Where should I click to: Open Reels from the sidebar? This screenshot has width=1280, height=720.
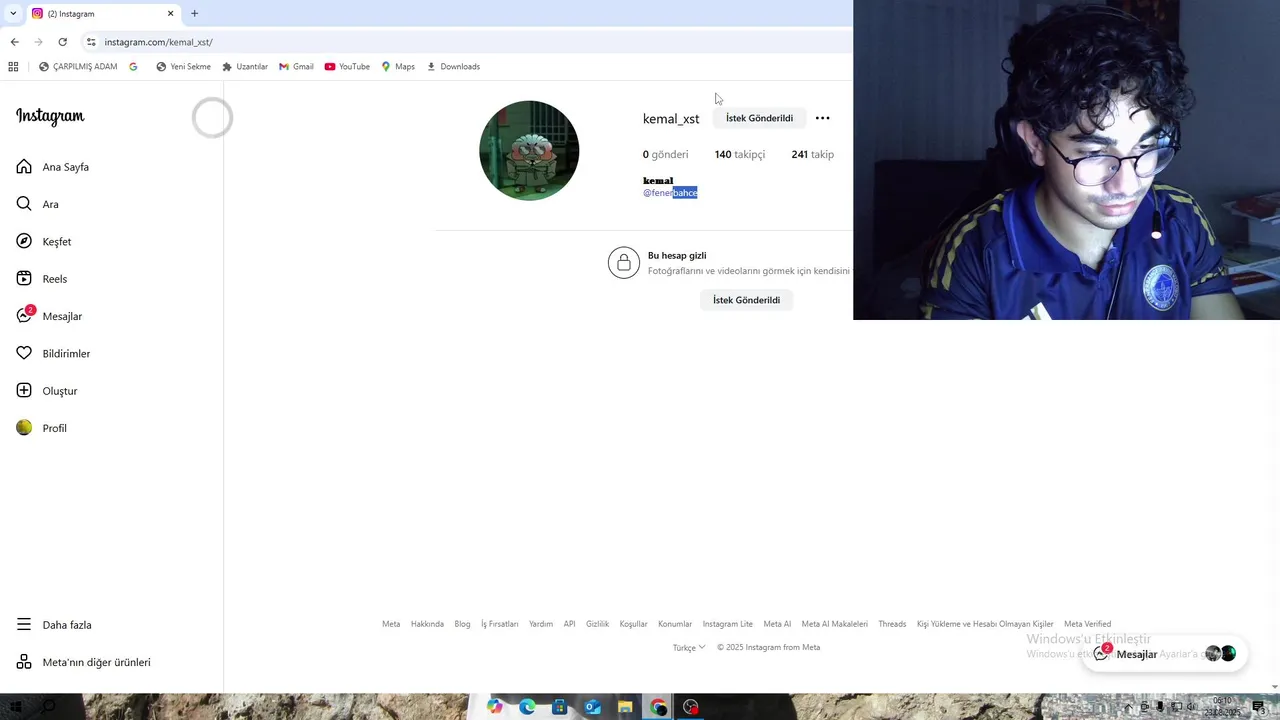[x=42, y=279]
